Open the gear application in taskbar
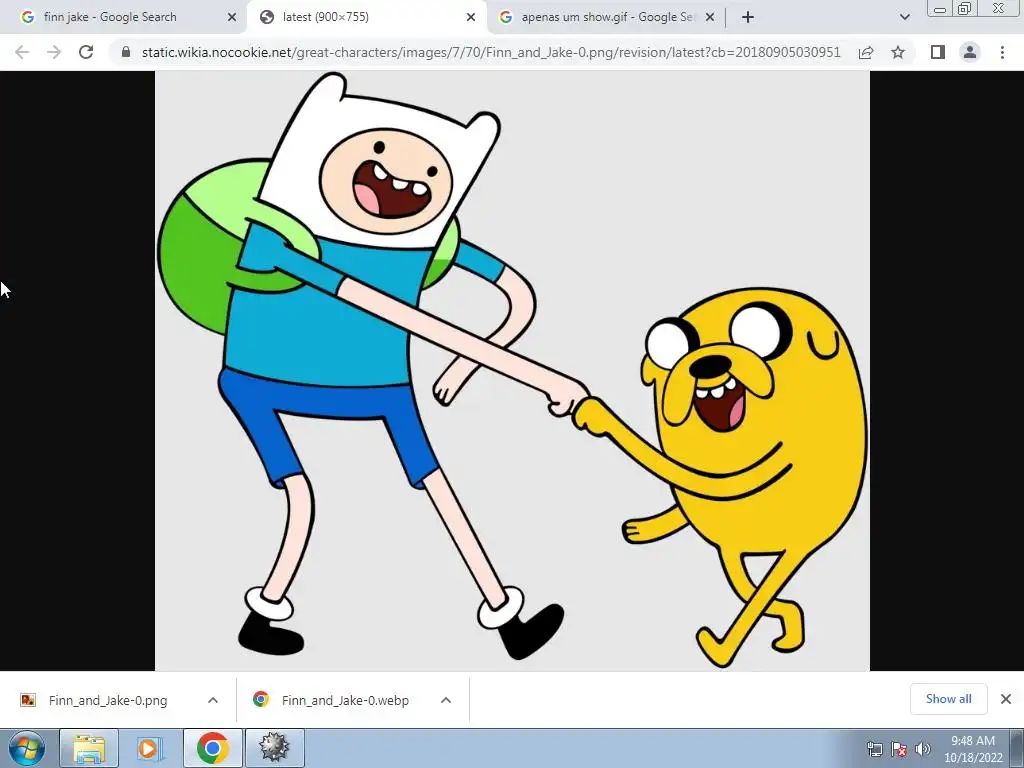Screen dimensions: 1024x768 274,748
